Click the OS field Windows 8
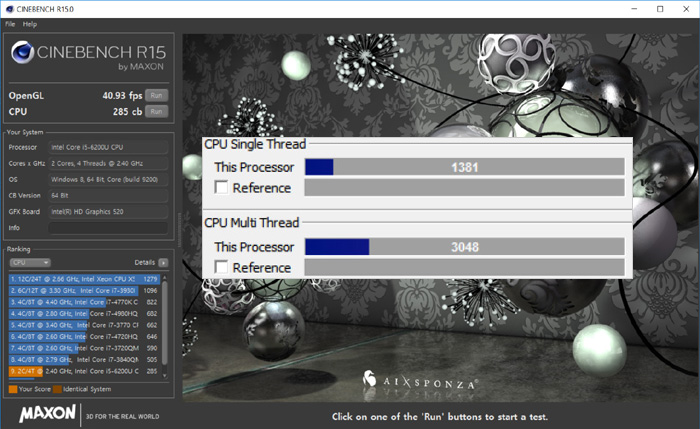The width and height of the screenshot is (700, 429). [x=108, y=179]
